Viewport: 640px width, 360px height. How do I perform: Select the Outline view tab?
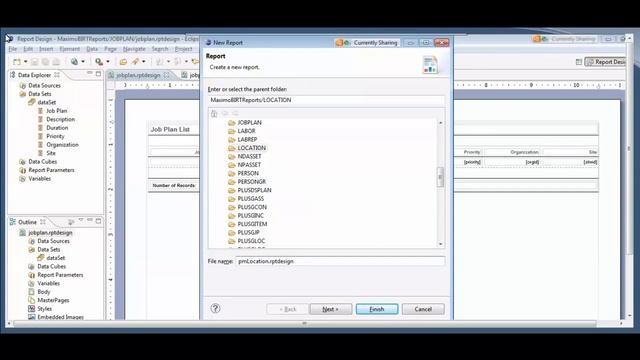27,222
